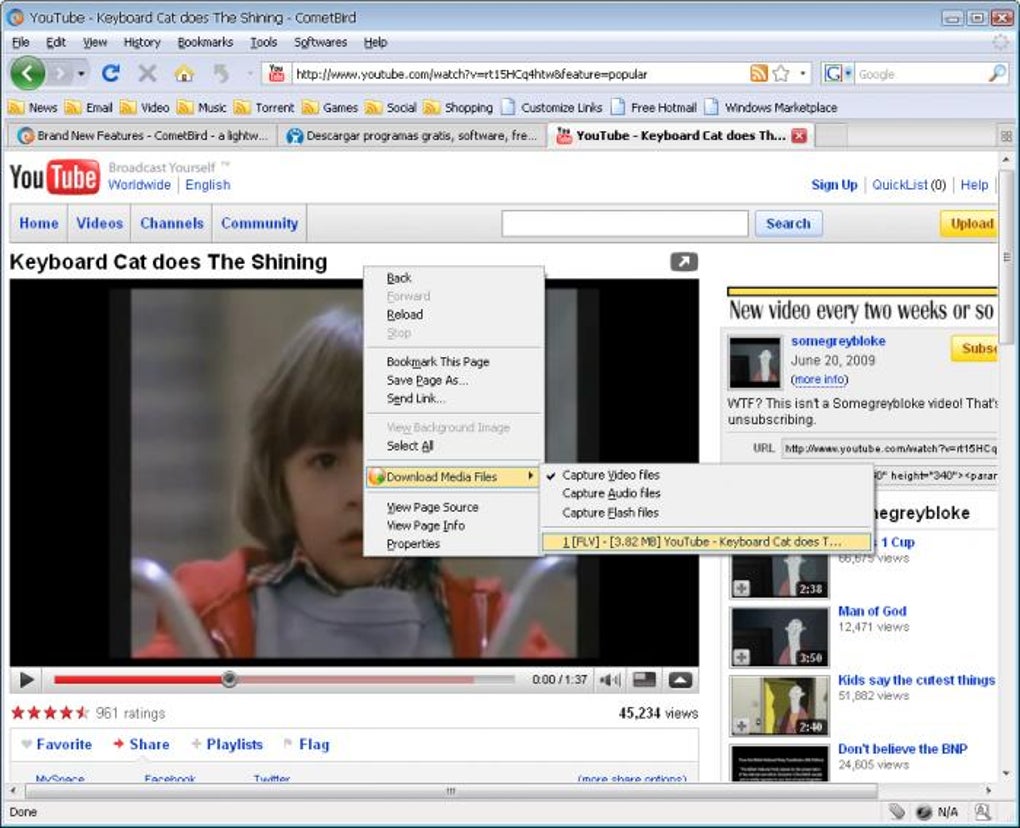Open the search engine selector dropdown
This screenshot has height=828, width=1020.
(839, 73)
